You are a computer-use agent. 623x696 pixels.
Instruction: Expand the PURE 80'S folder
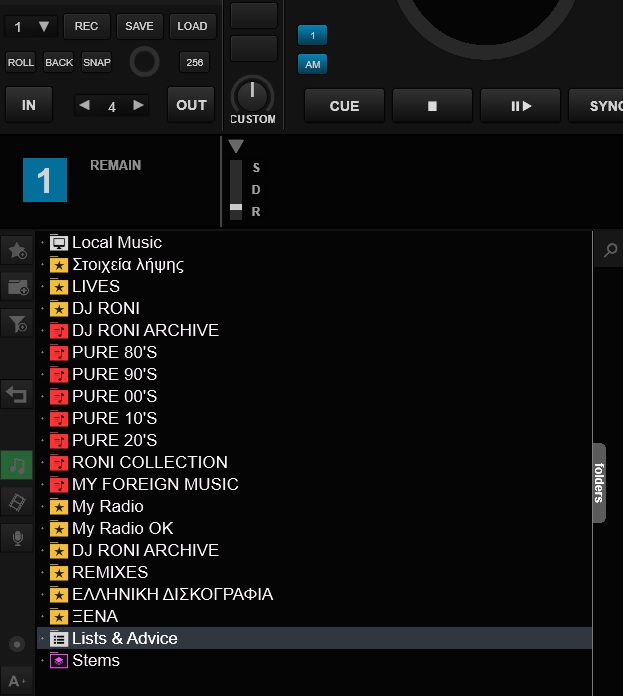tap(42, 353)
